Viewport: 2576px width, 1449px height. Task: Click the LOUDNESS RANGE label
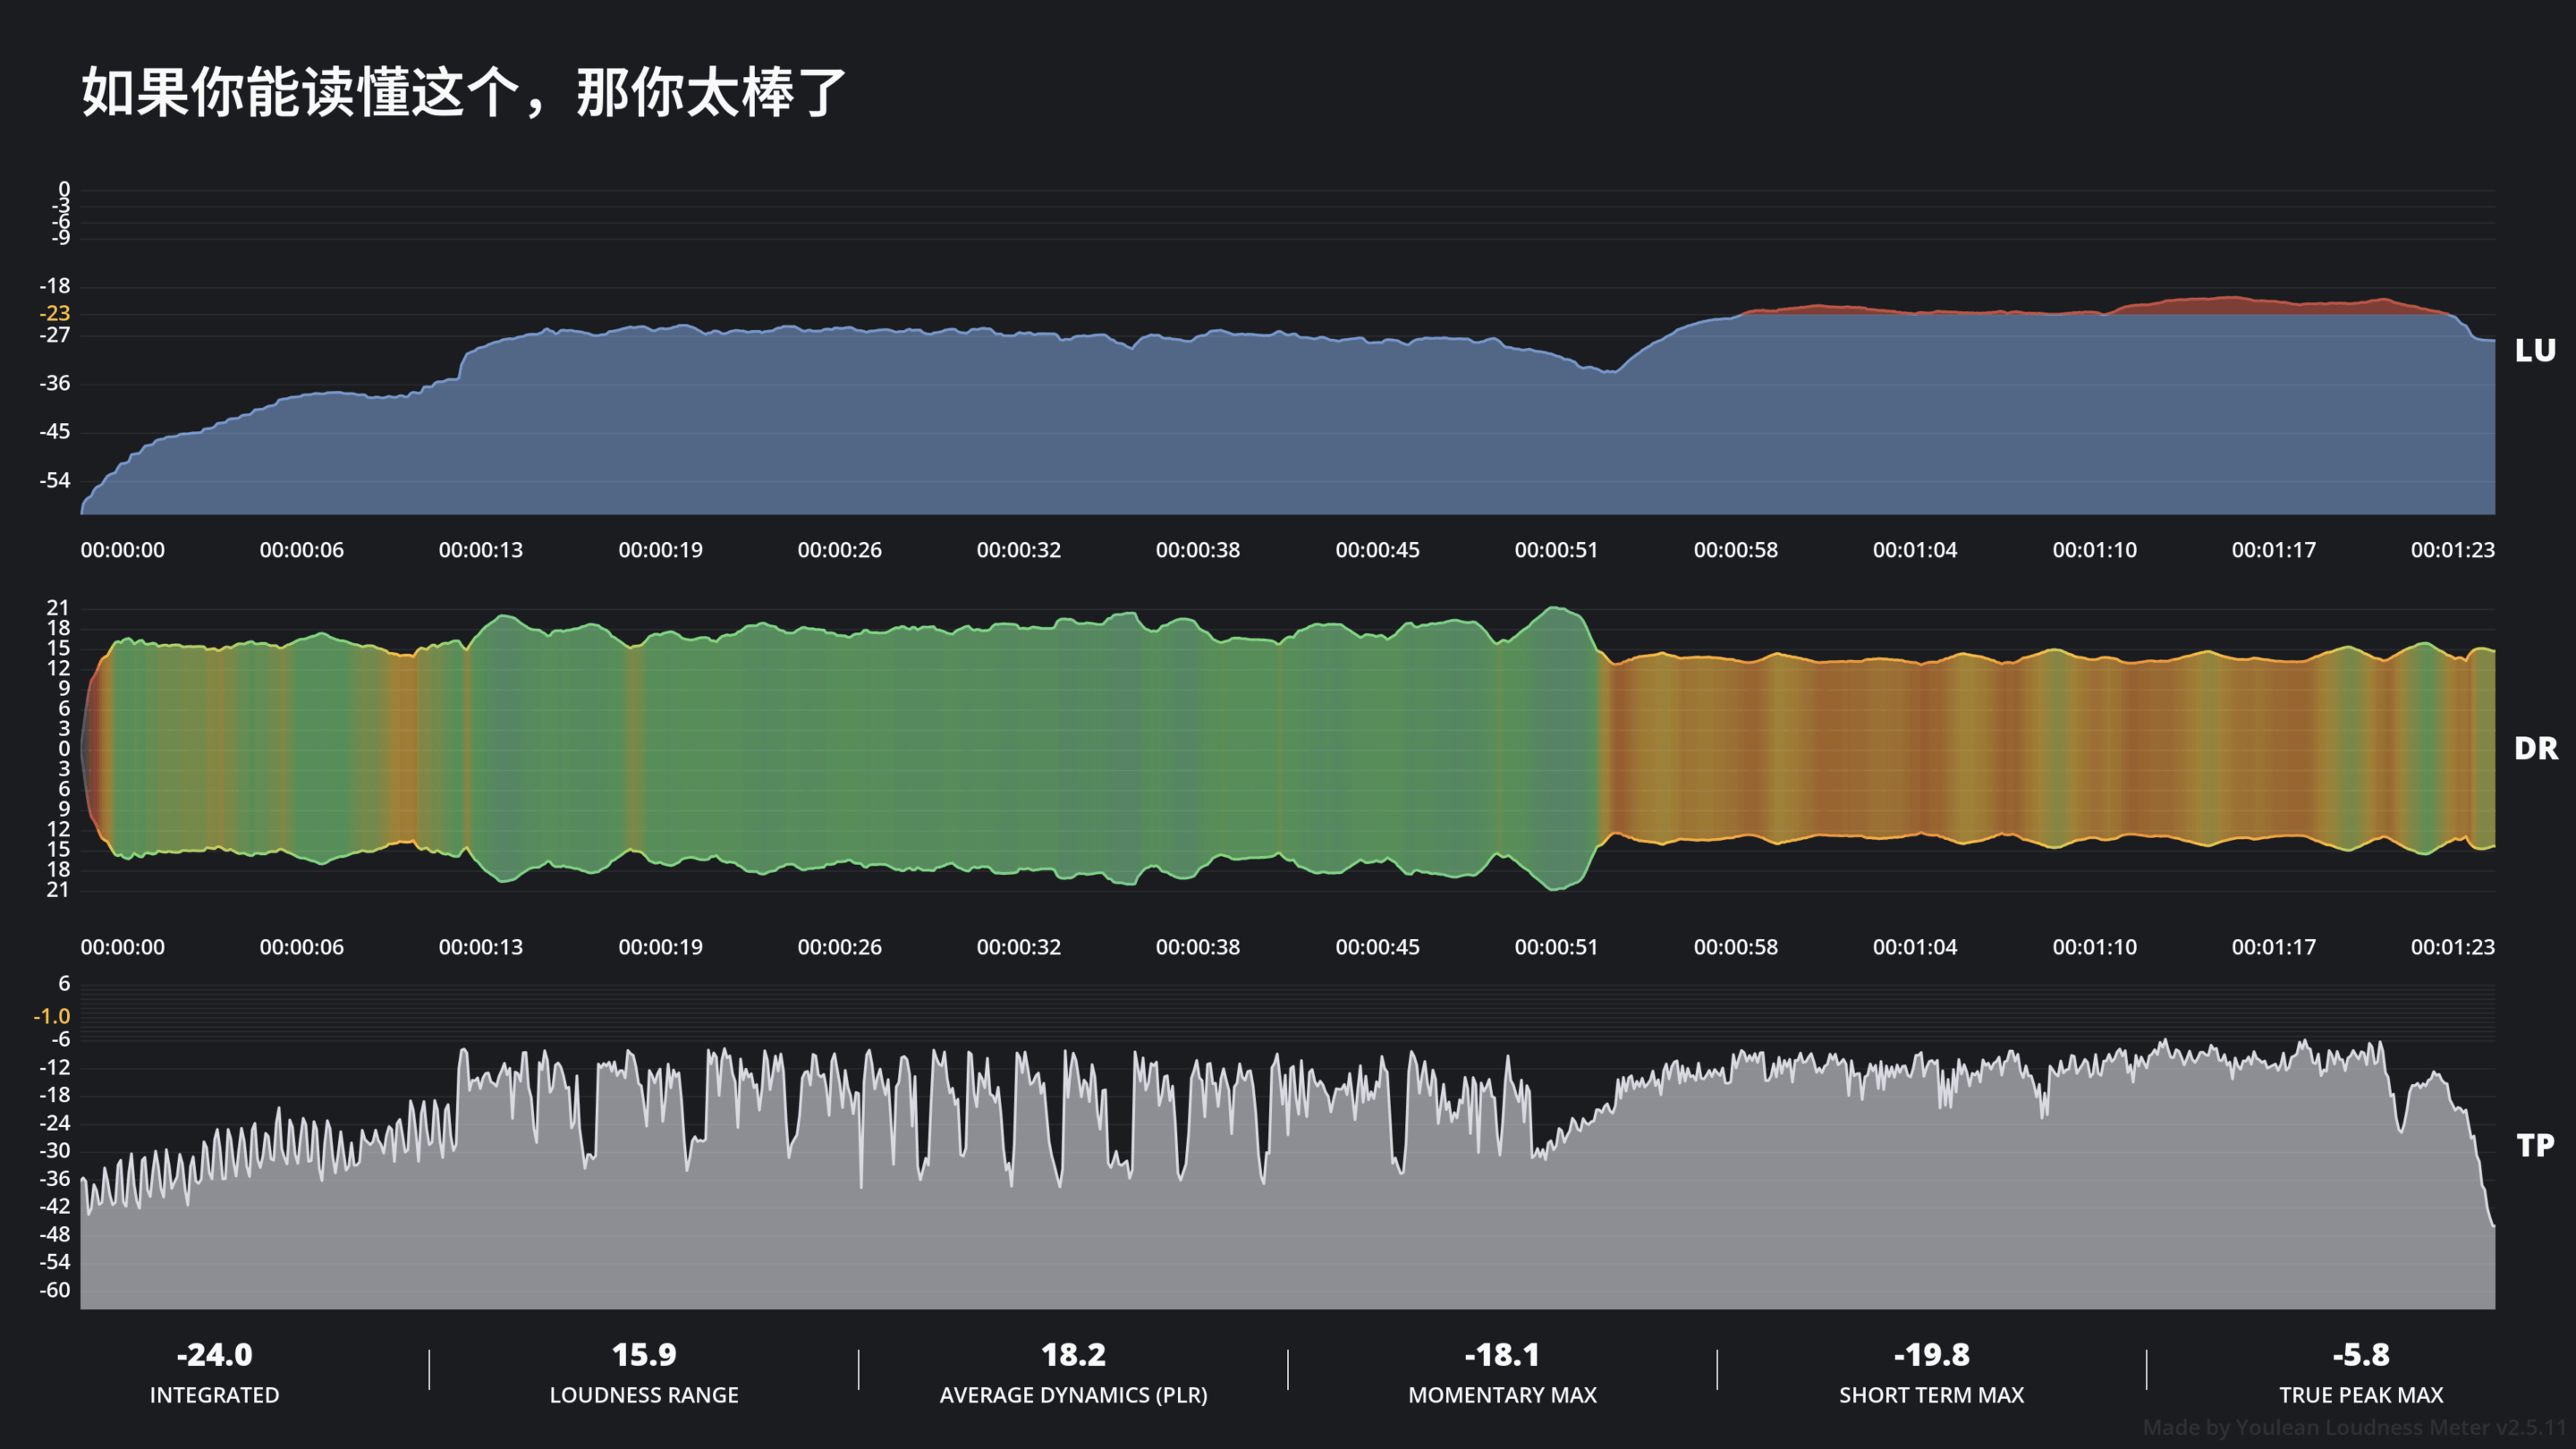tap(644, 1395)
